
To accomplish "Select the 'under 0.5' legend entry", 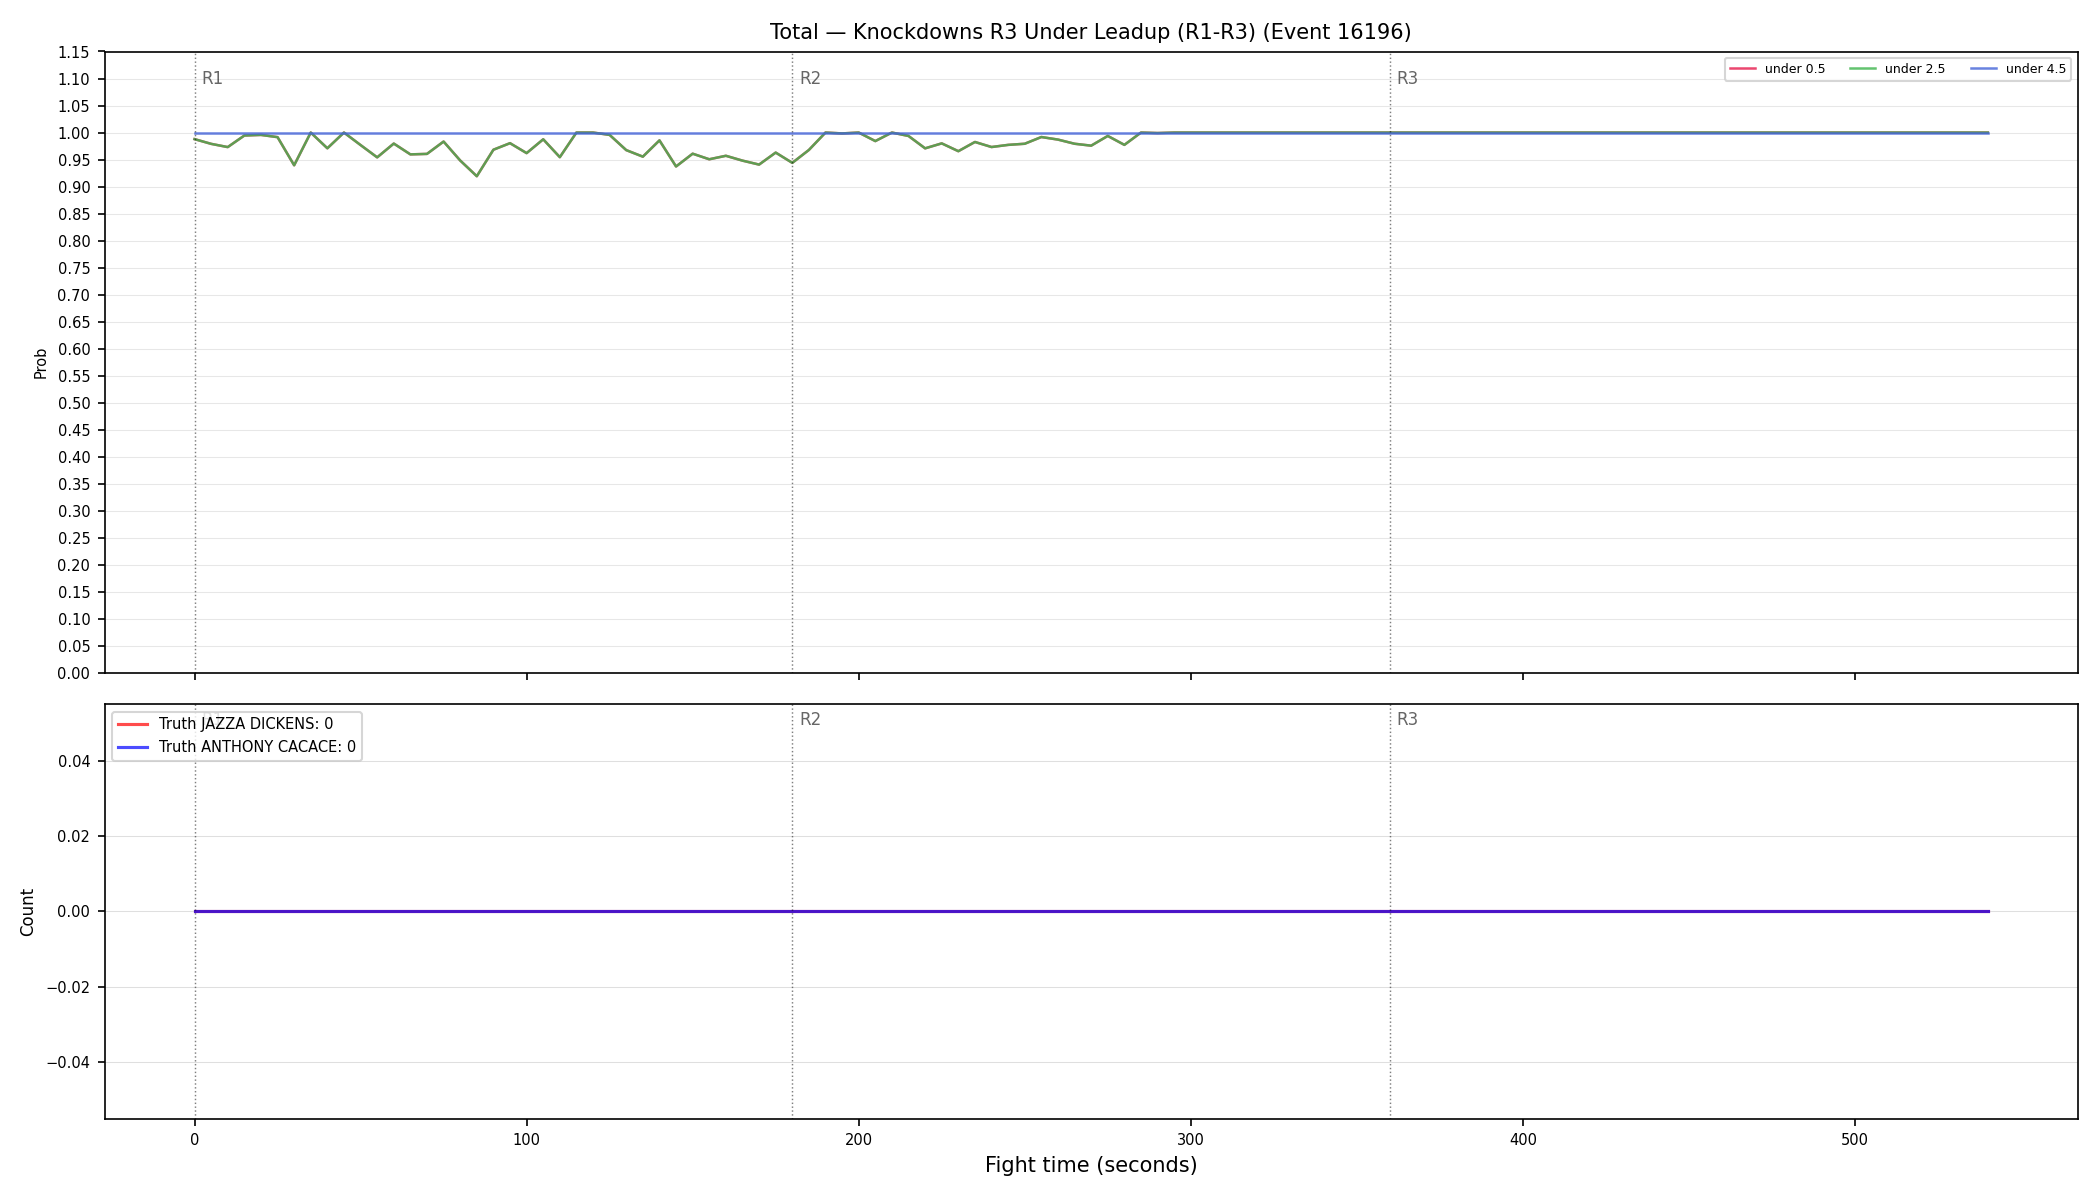I will [x=1778, y=69].
